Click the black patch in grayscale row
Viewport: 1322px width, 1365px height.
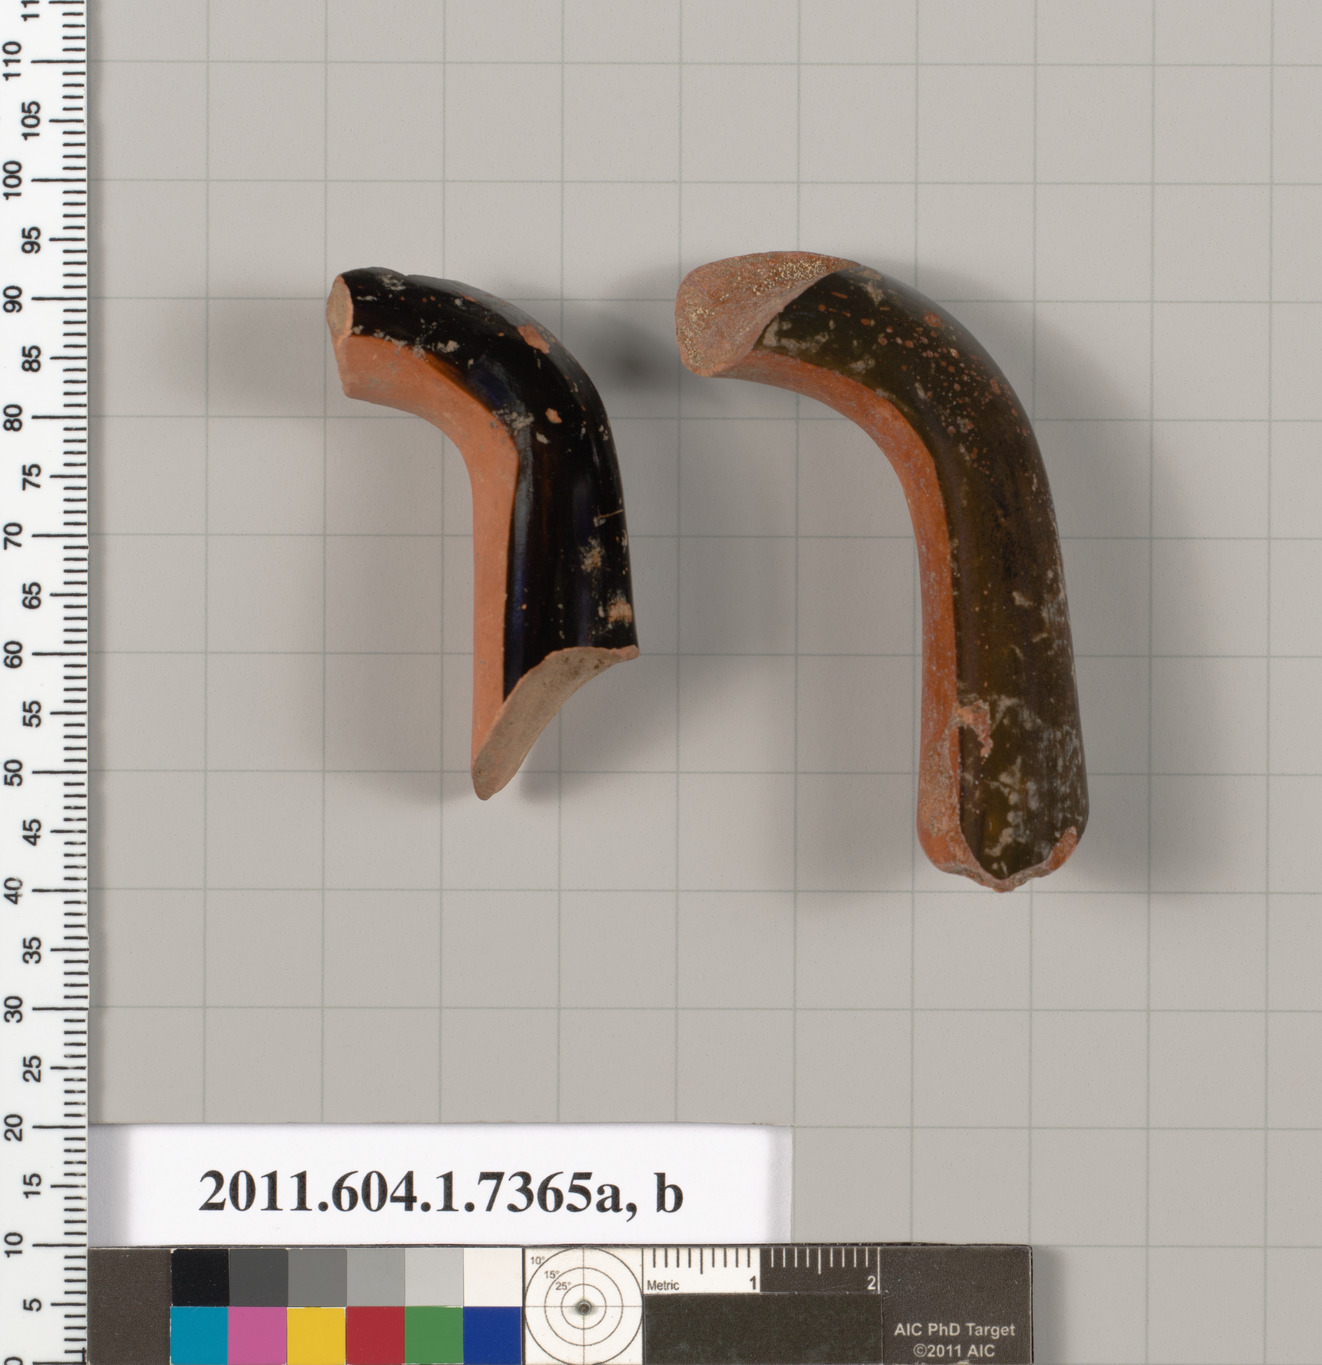tap(199, 1277)
